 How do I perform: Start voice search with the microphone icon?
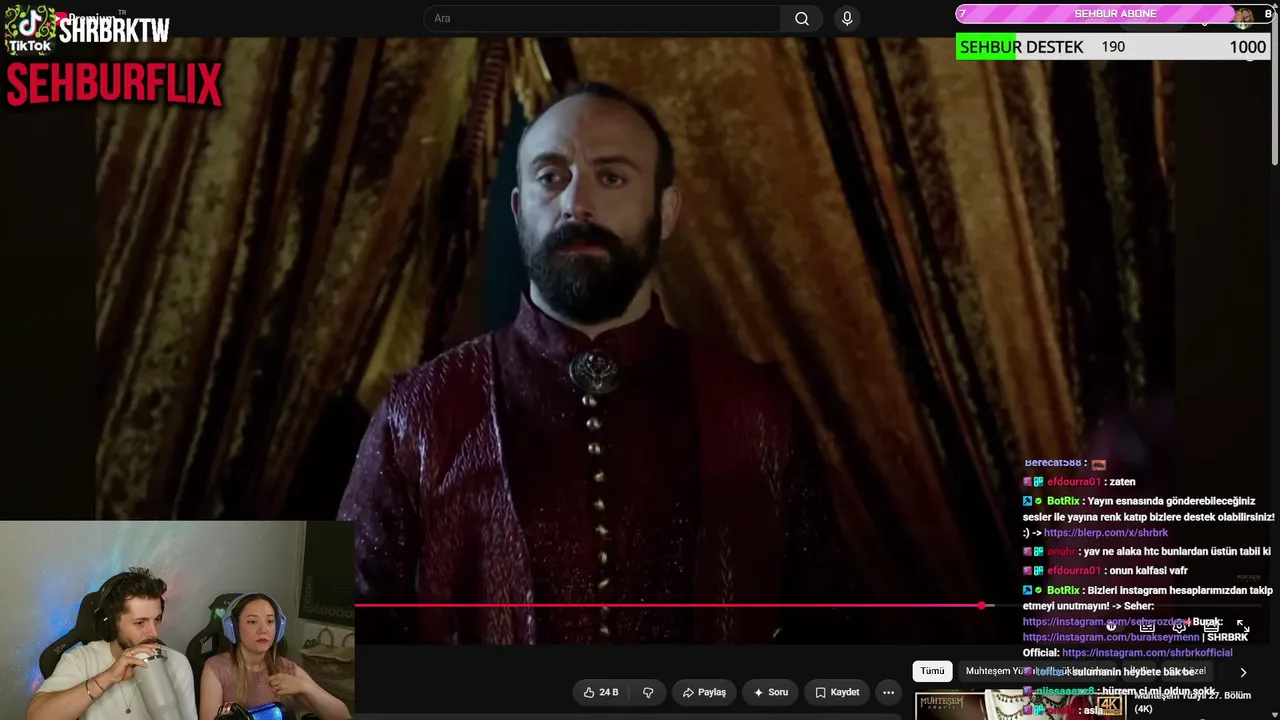pyautogui.click(x=847, y=18)
